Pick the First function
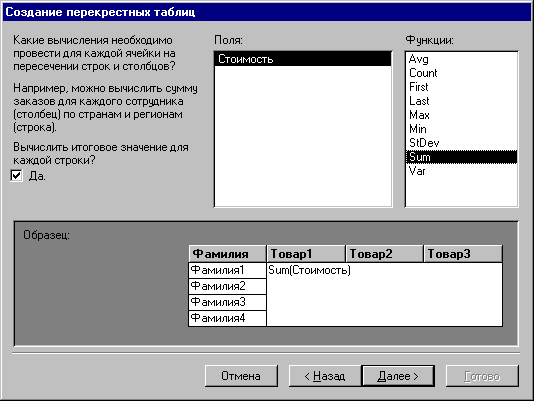Image resolution: width=534 pixels, height=401 pixels. coord(461,87)
